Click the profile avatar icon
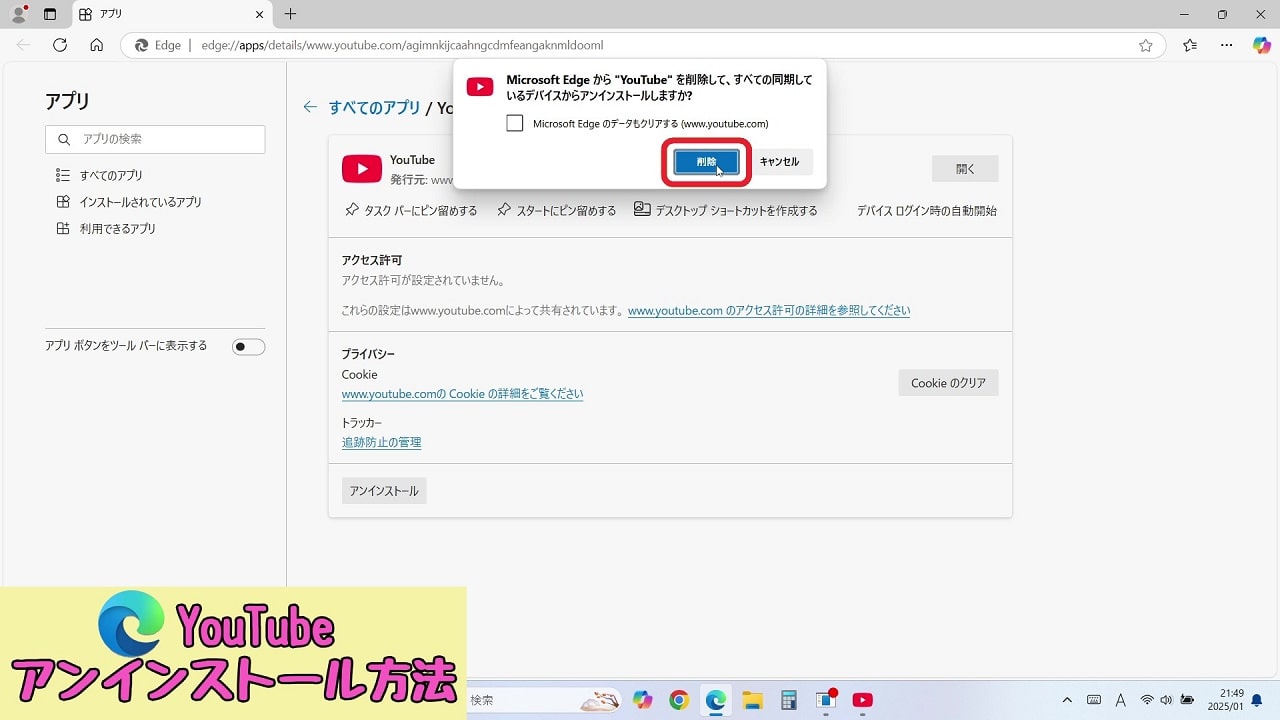Image resolution: width=1280 pixels, height=720 pixels. [19, 14]
